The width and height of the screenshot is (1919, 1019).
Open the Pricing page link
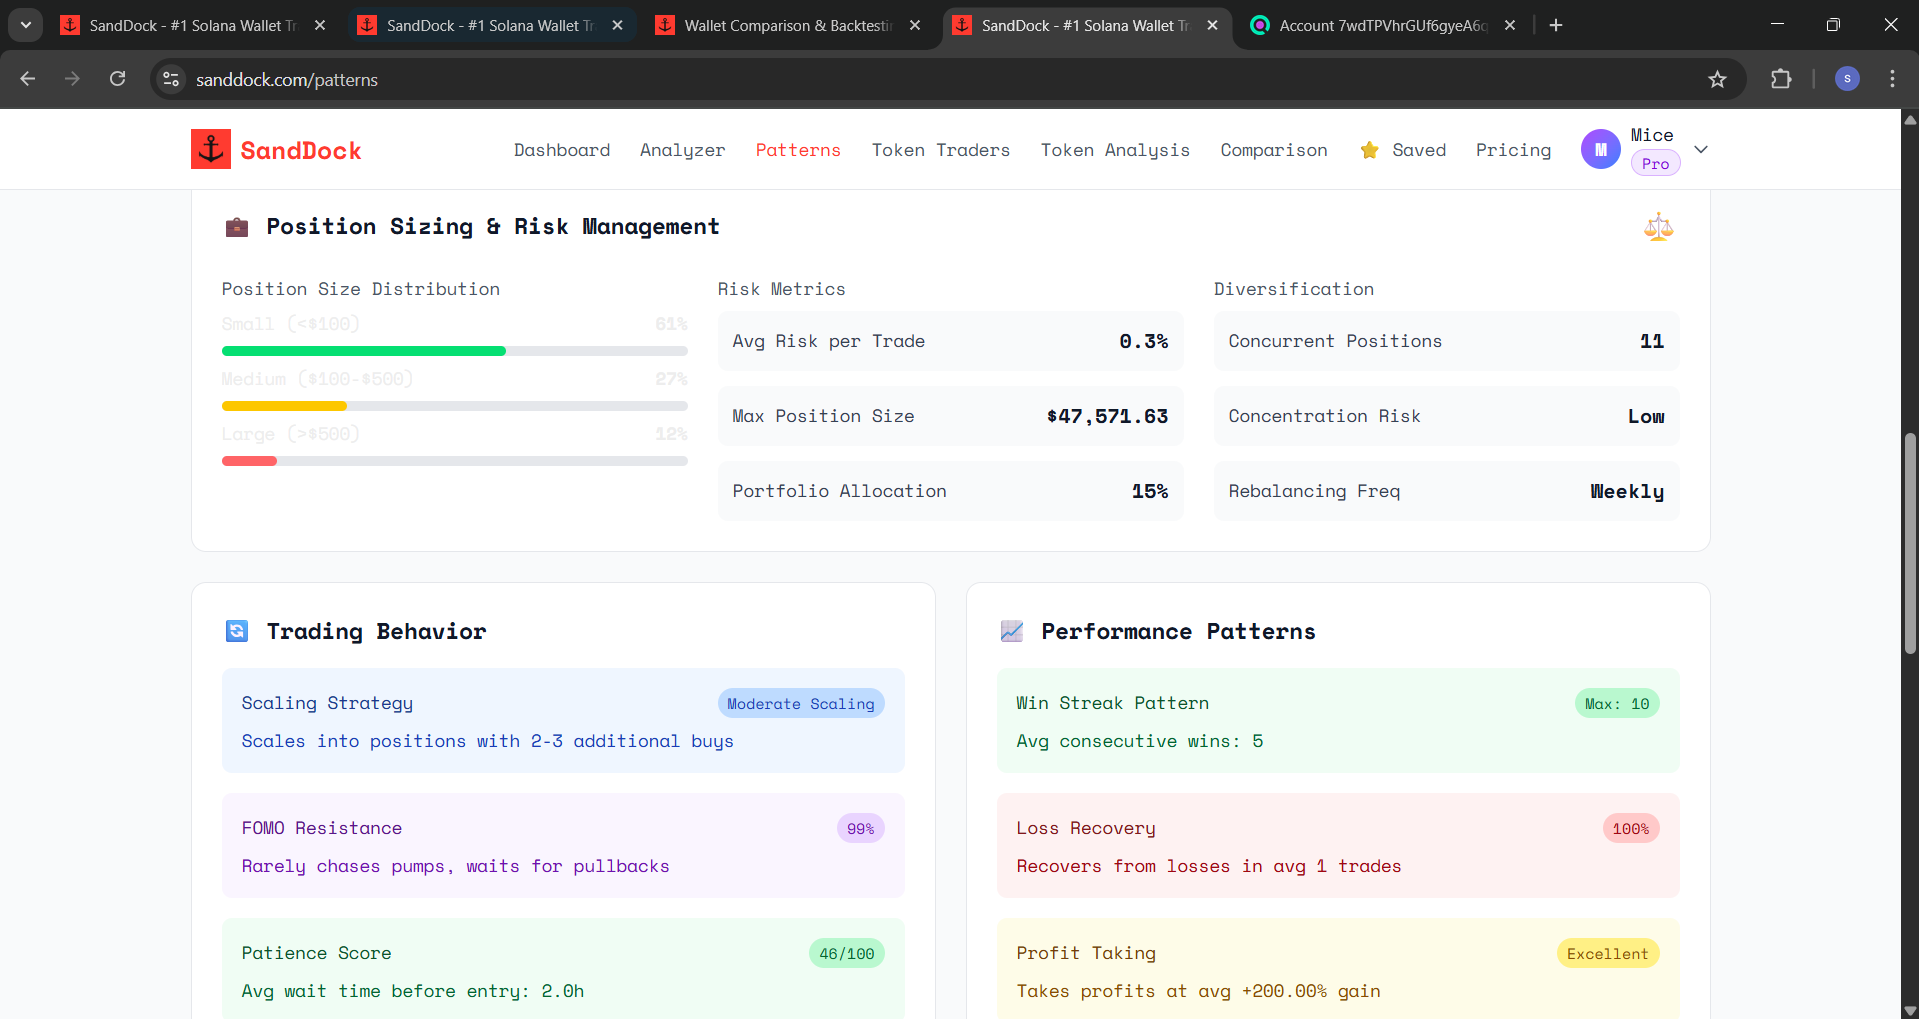(1513, 150)
